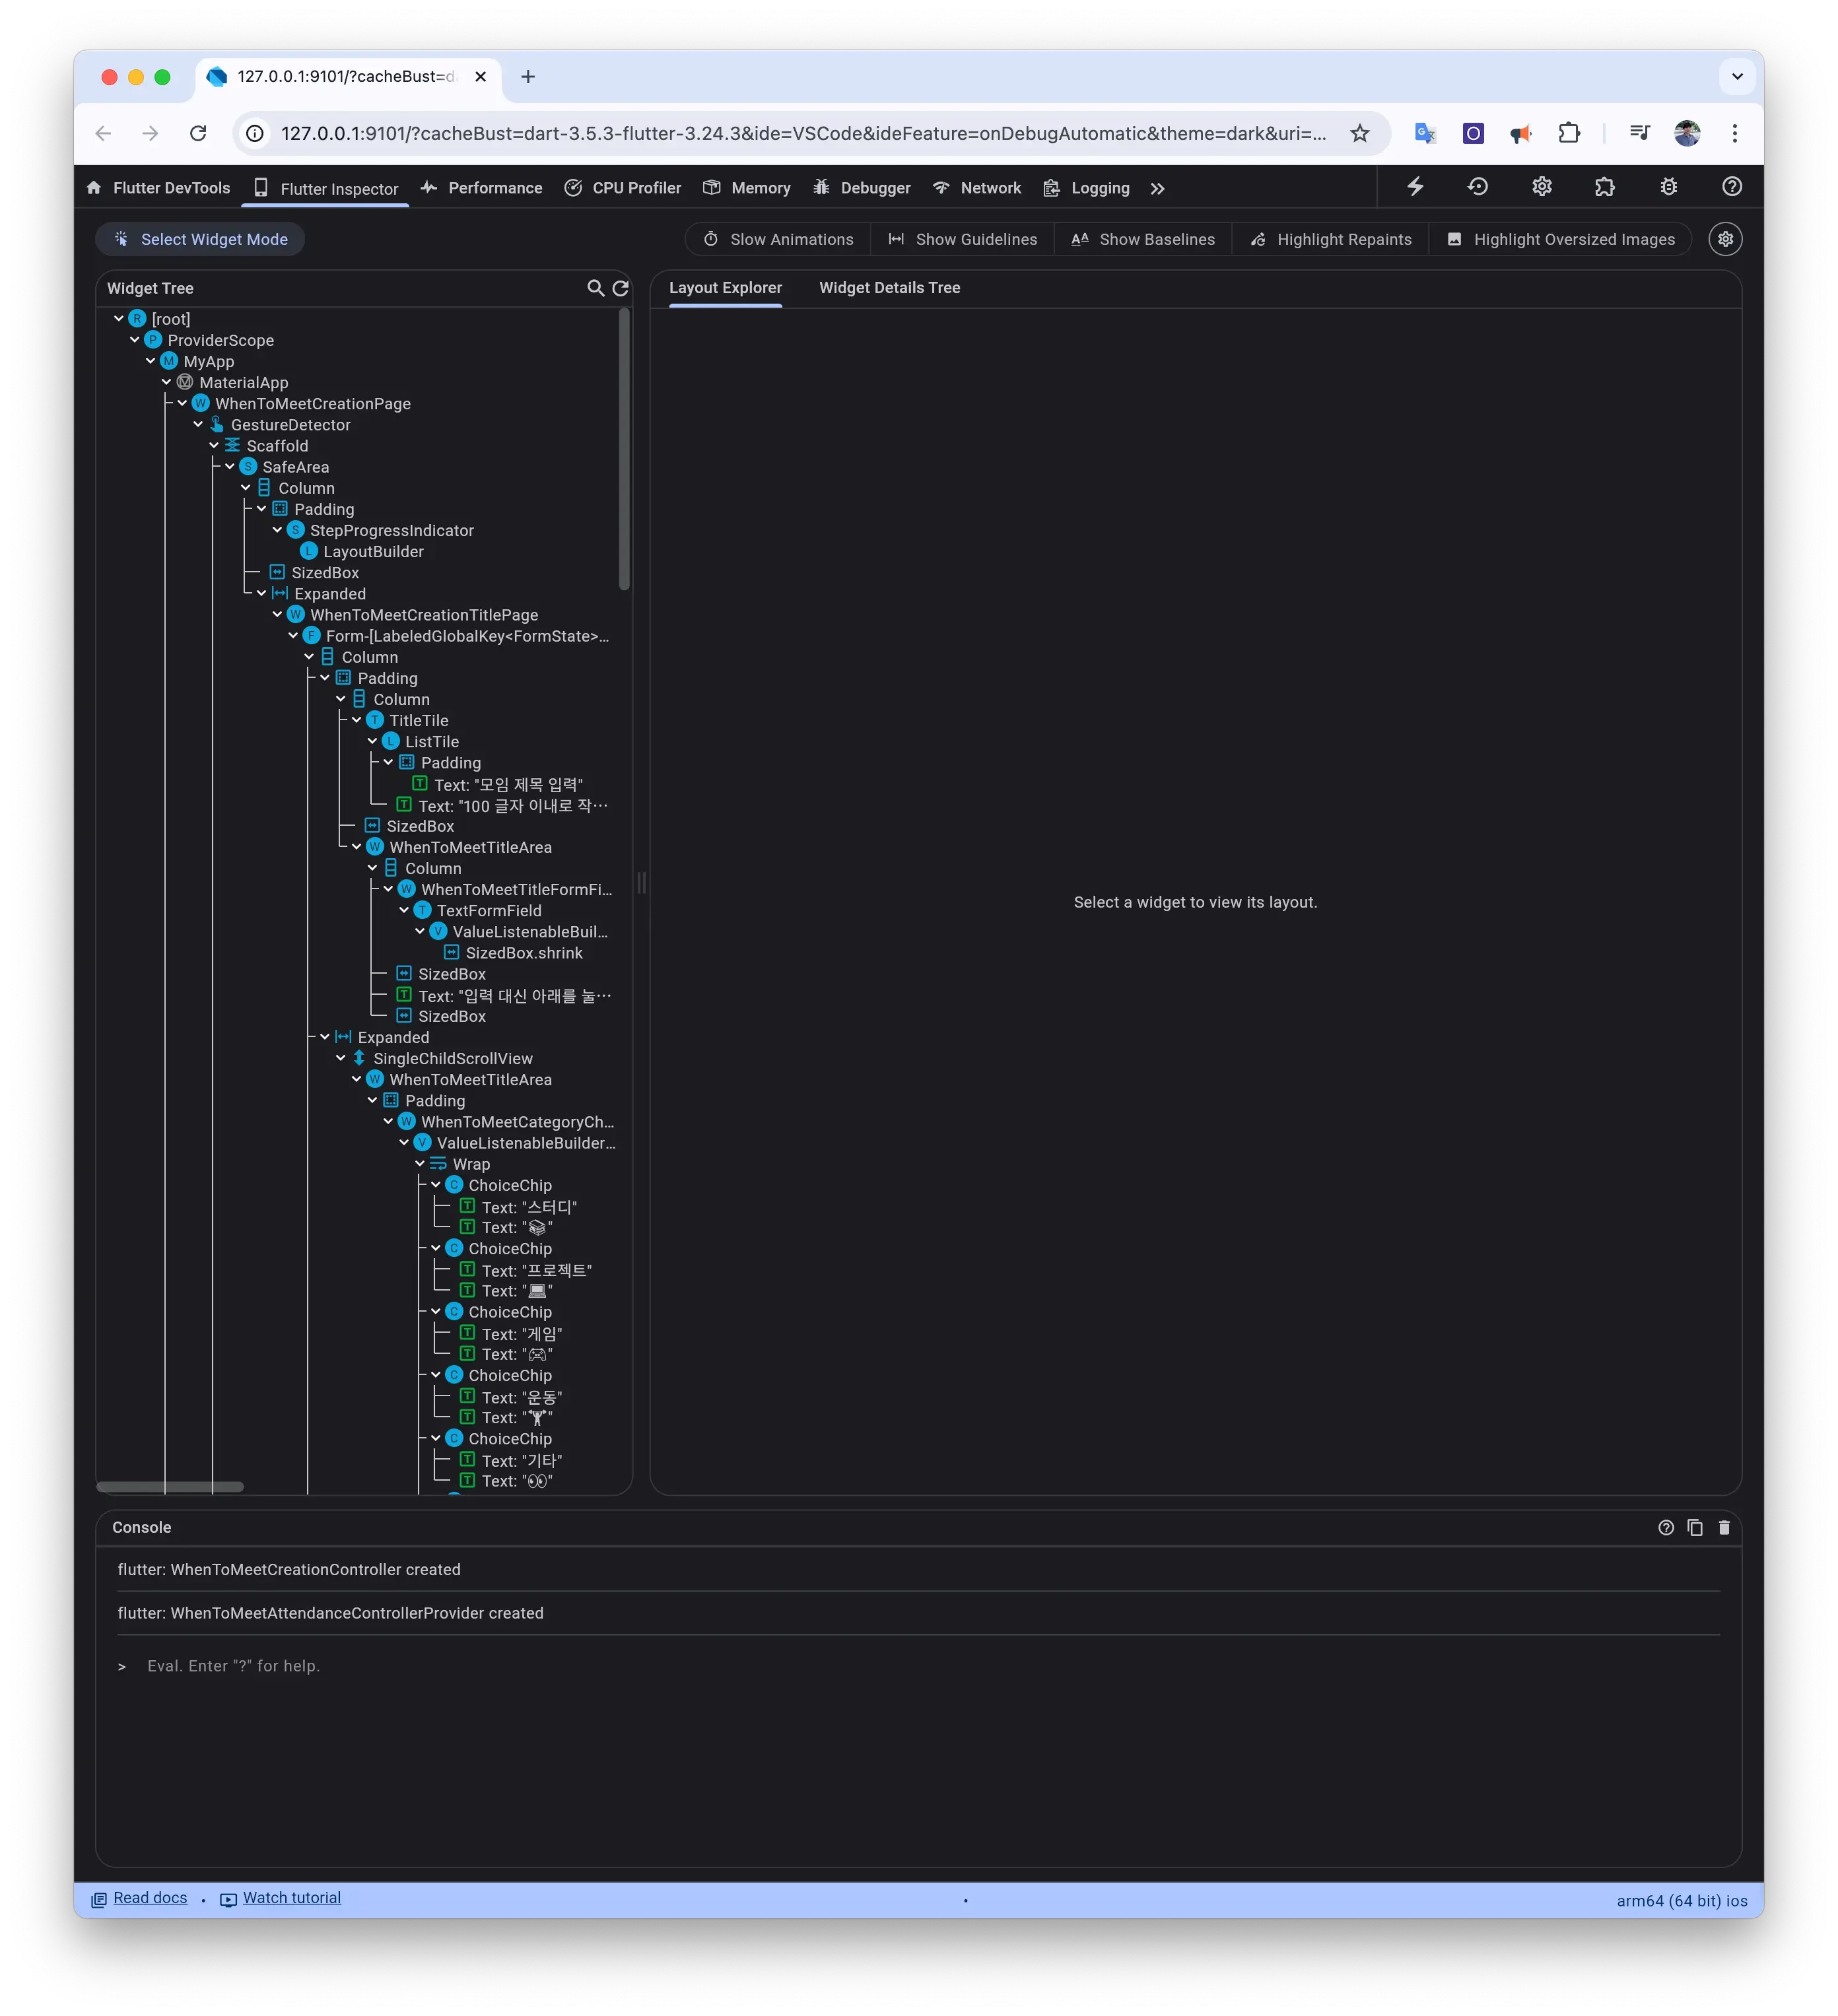
Task: Bookmark this page with the star icon
Action: click(x=1360, y=133)
